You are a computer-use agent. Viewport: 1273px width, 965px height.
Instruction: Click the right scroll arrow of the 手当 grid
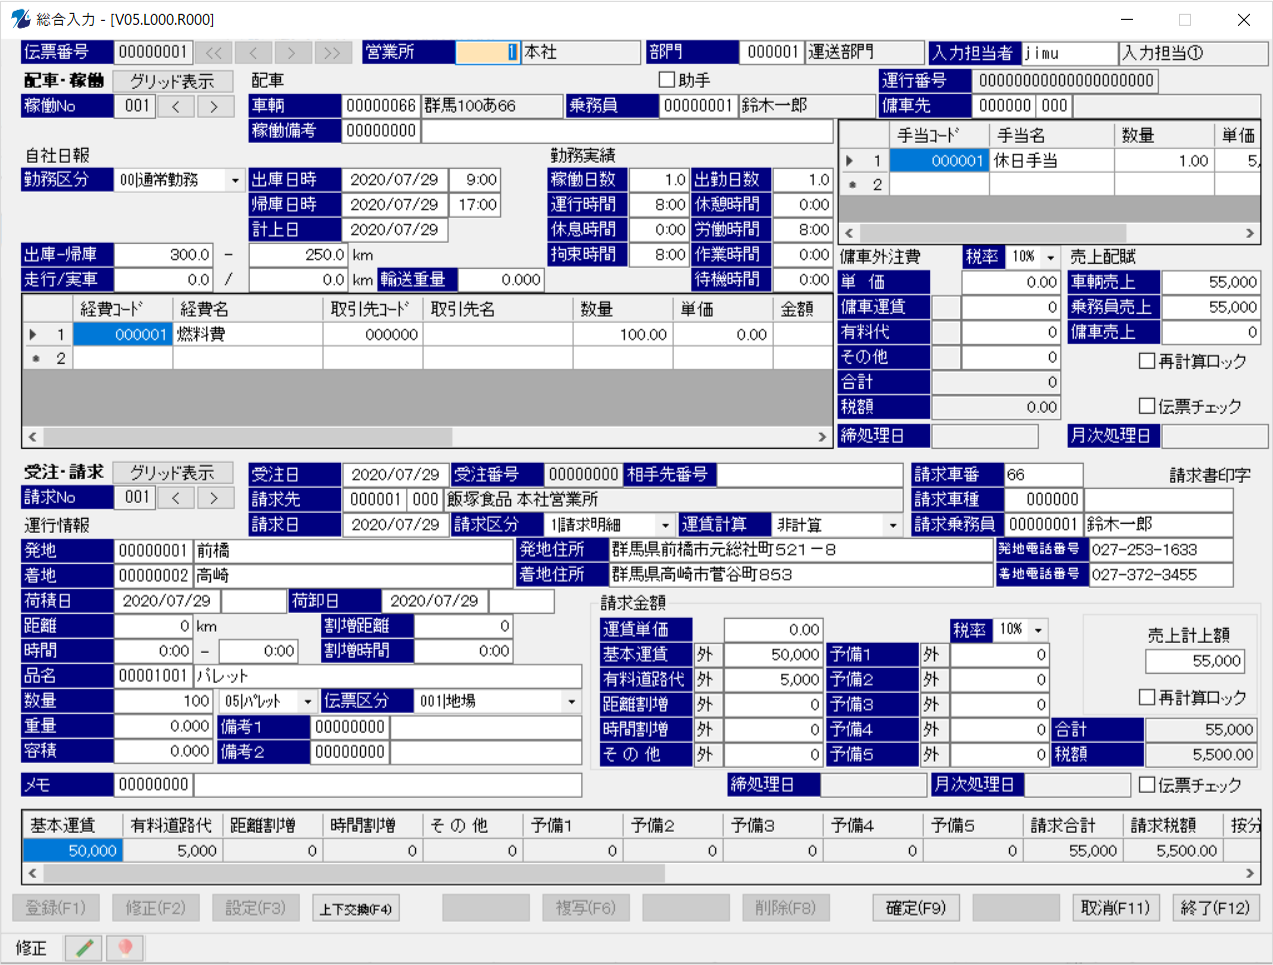tap(1250, 233)
